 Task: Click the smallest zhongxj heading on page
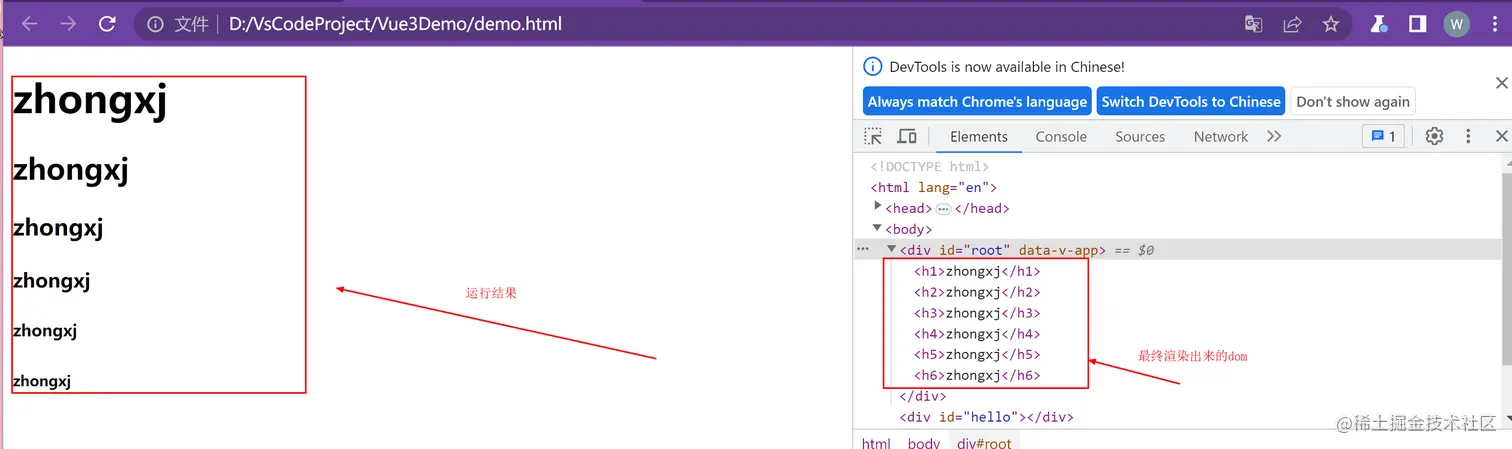click(x=42, y=380)
